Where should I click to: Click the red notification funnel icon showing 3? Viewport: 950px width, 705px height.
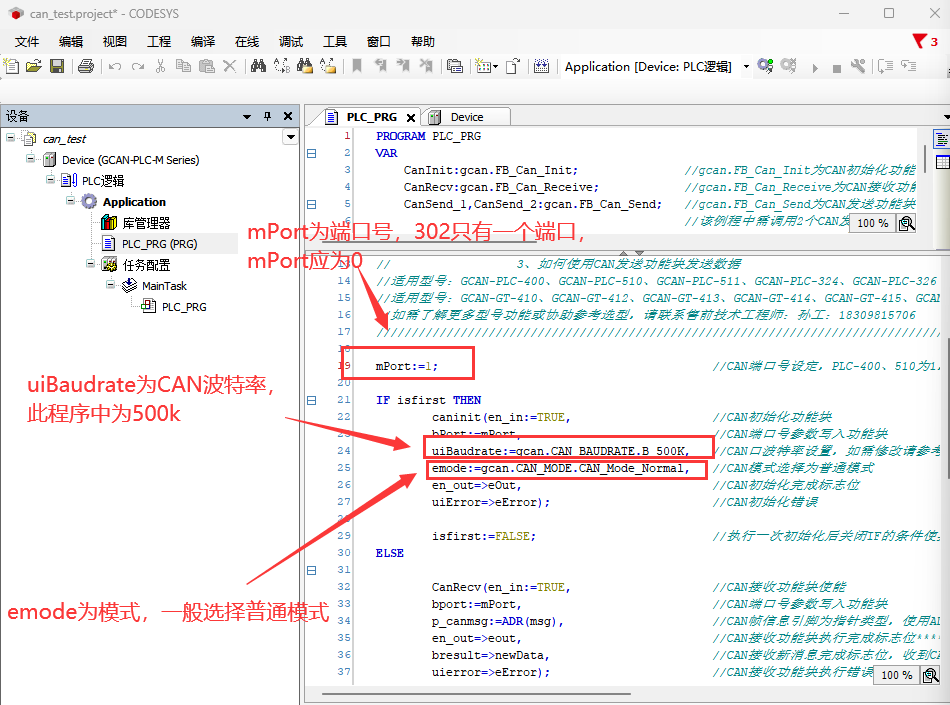click(x=926, y=41)
